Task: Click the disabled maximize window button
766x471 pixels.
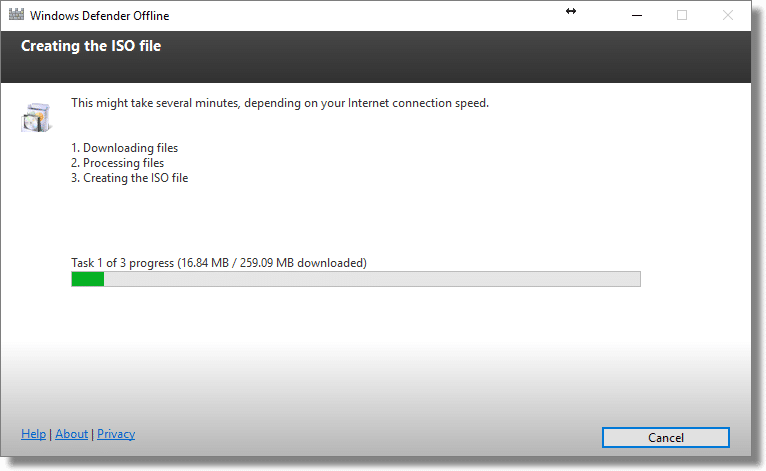Action: point(682,15)
